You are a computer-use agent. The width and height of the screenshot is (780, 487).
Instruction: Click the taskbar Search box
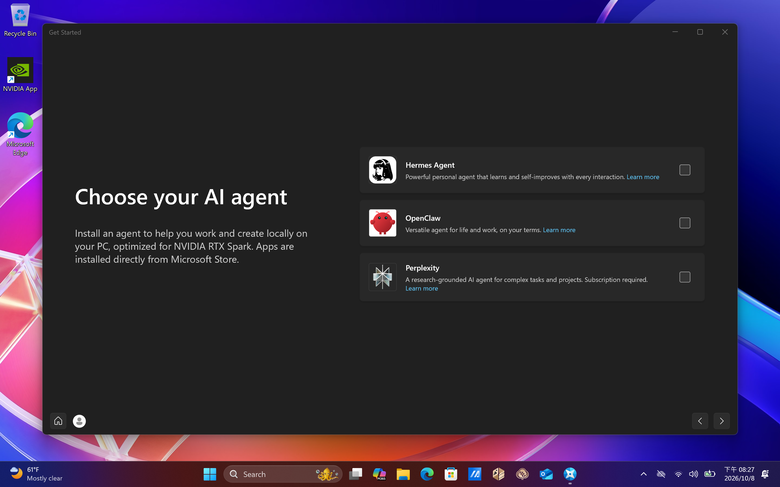click(283, 474)
